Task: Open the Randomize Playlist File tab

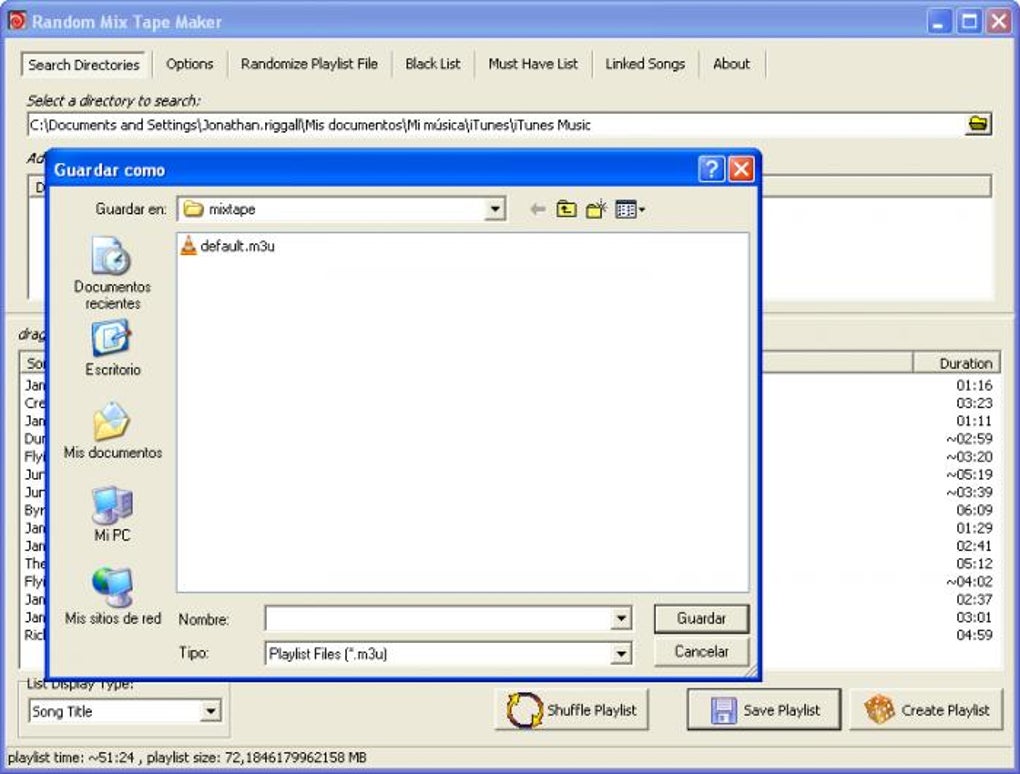Action: 309,64
